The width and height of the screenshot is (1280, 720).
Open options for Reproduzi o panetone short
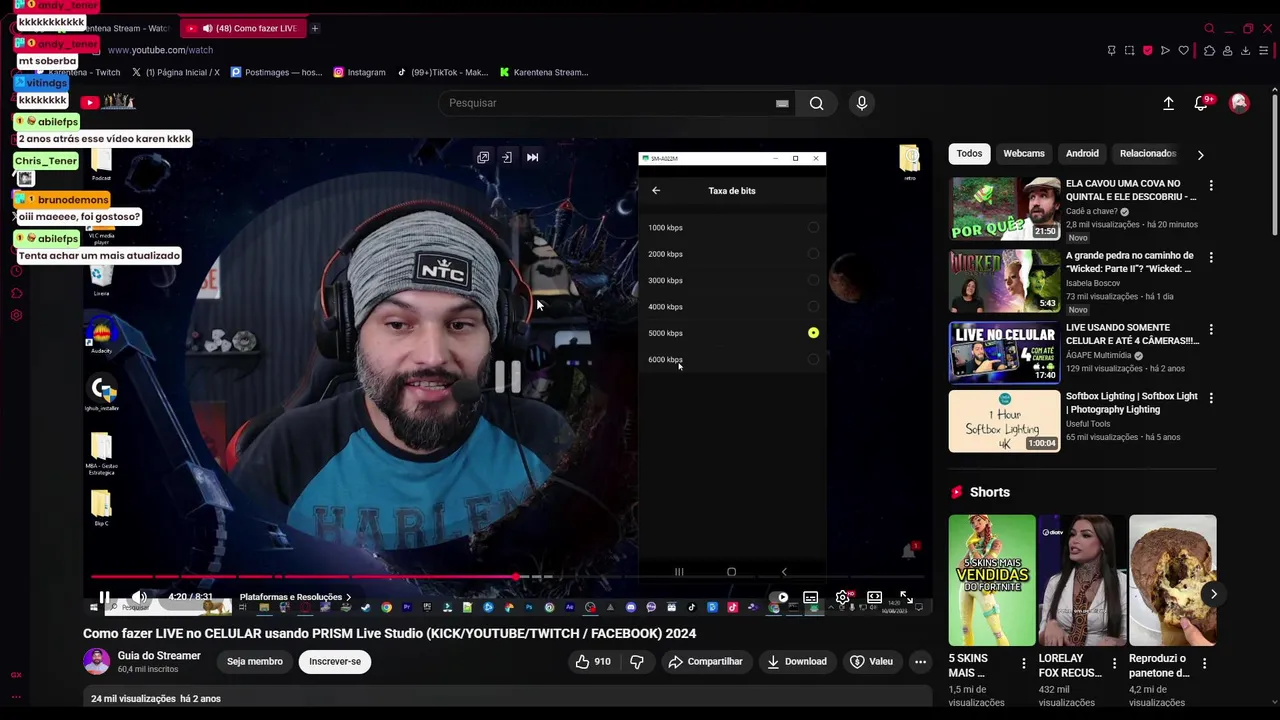(x=1204, y=664)
